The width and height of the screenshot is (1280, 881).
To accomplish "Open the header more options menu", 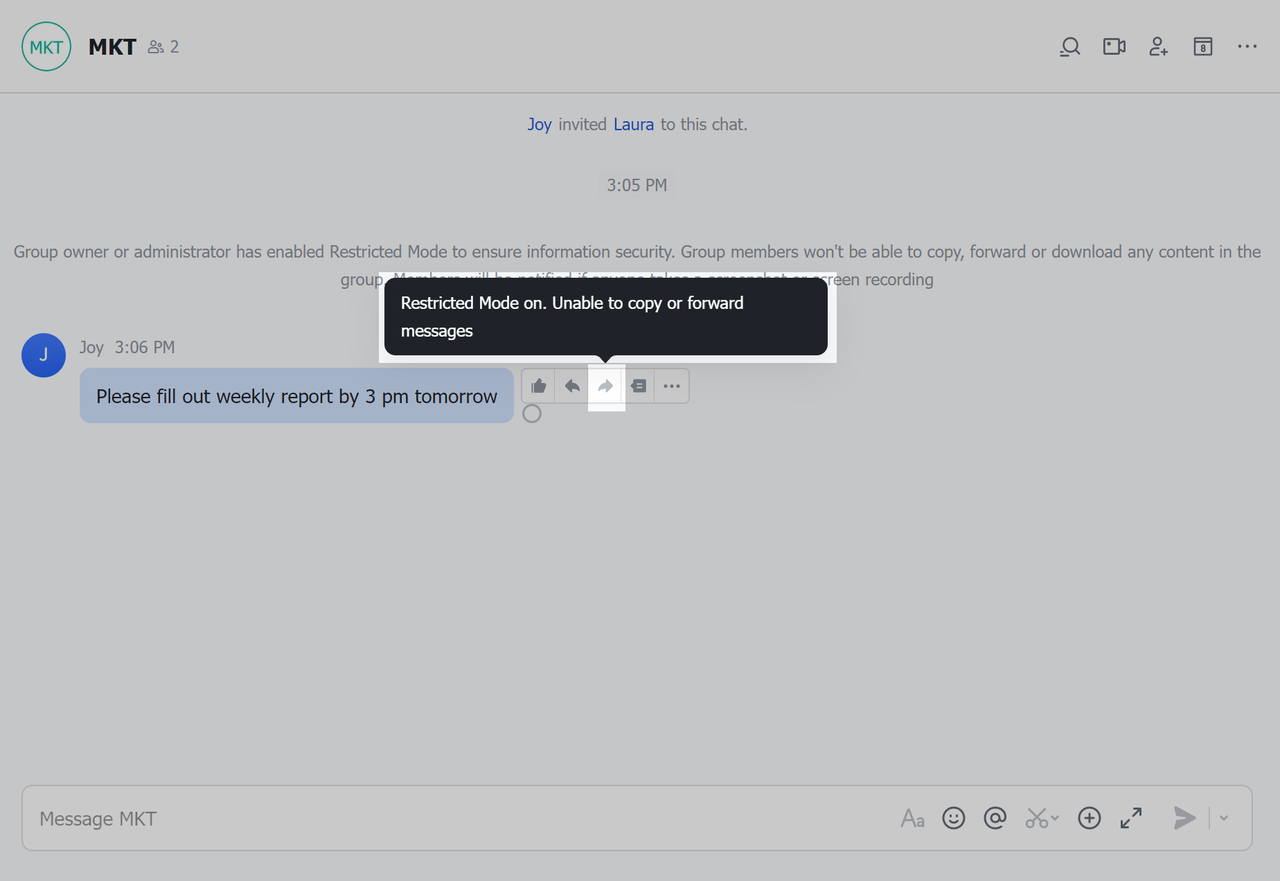I will click(x=1247, y=47).
